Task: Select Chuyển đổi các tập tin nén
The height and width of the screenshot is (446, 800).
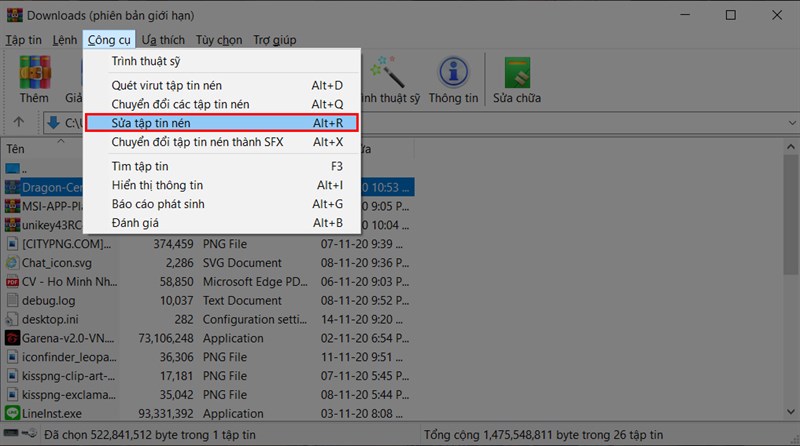Action: [x=222, y=104]
